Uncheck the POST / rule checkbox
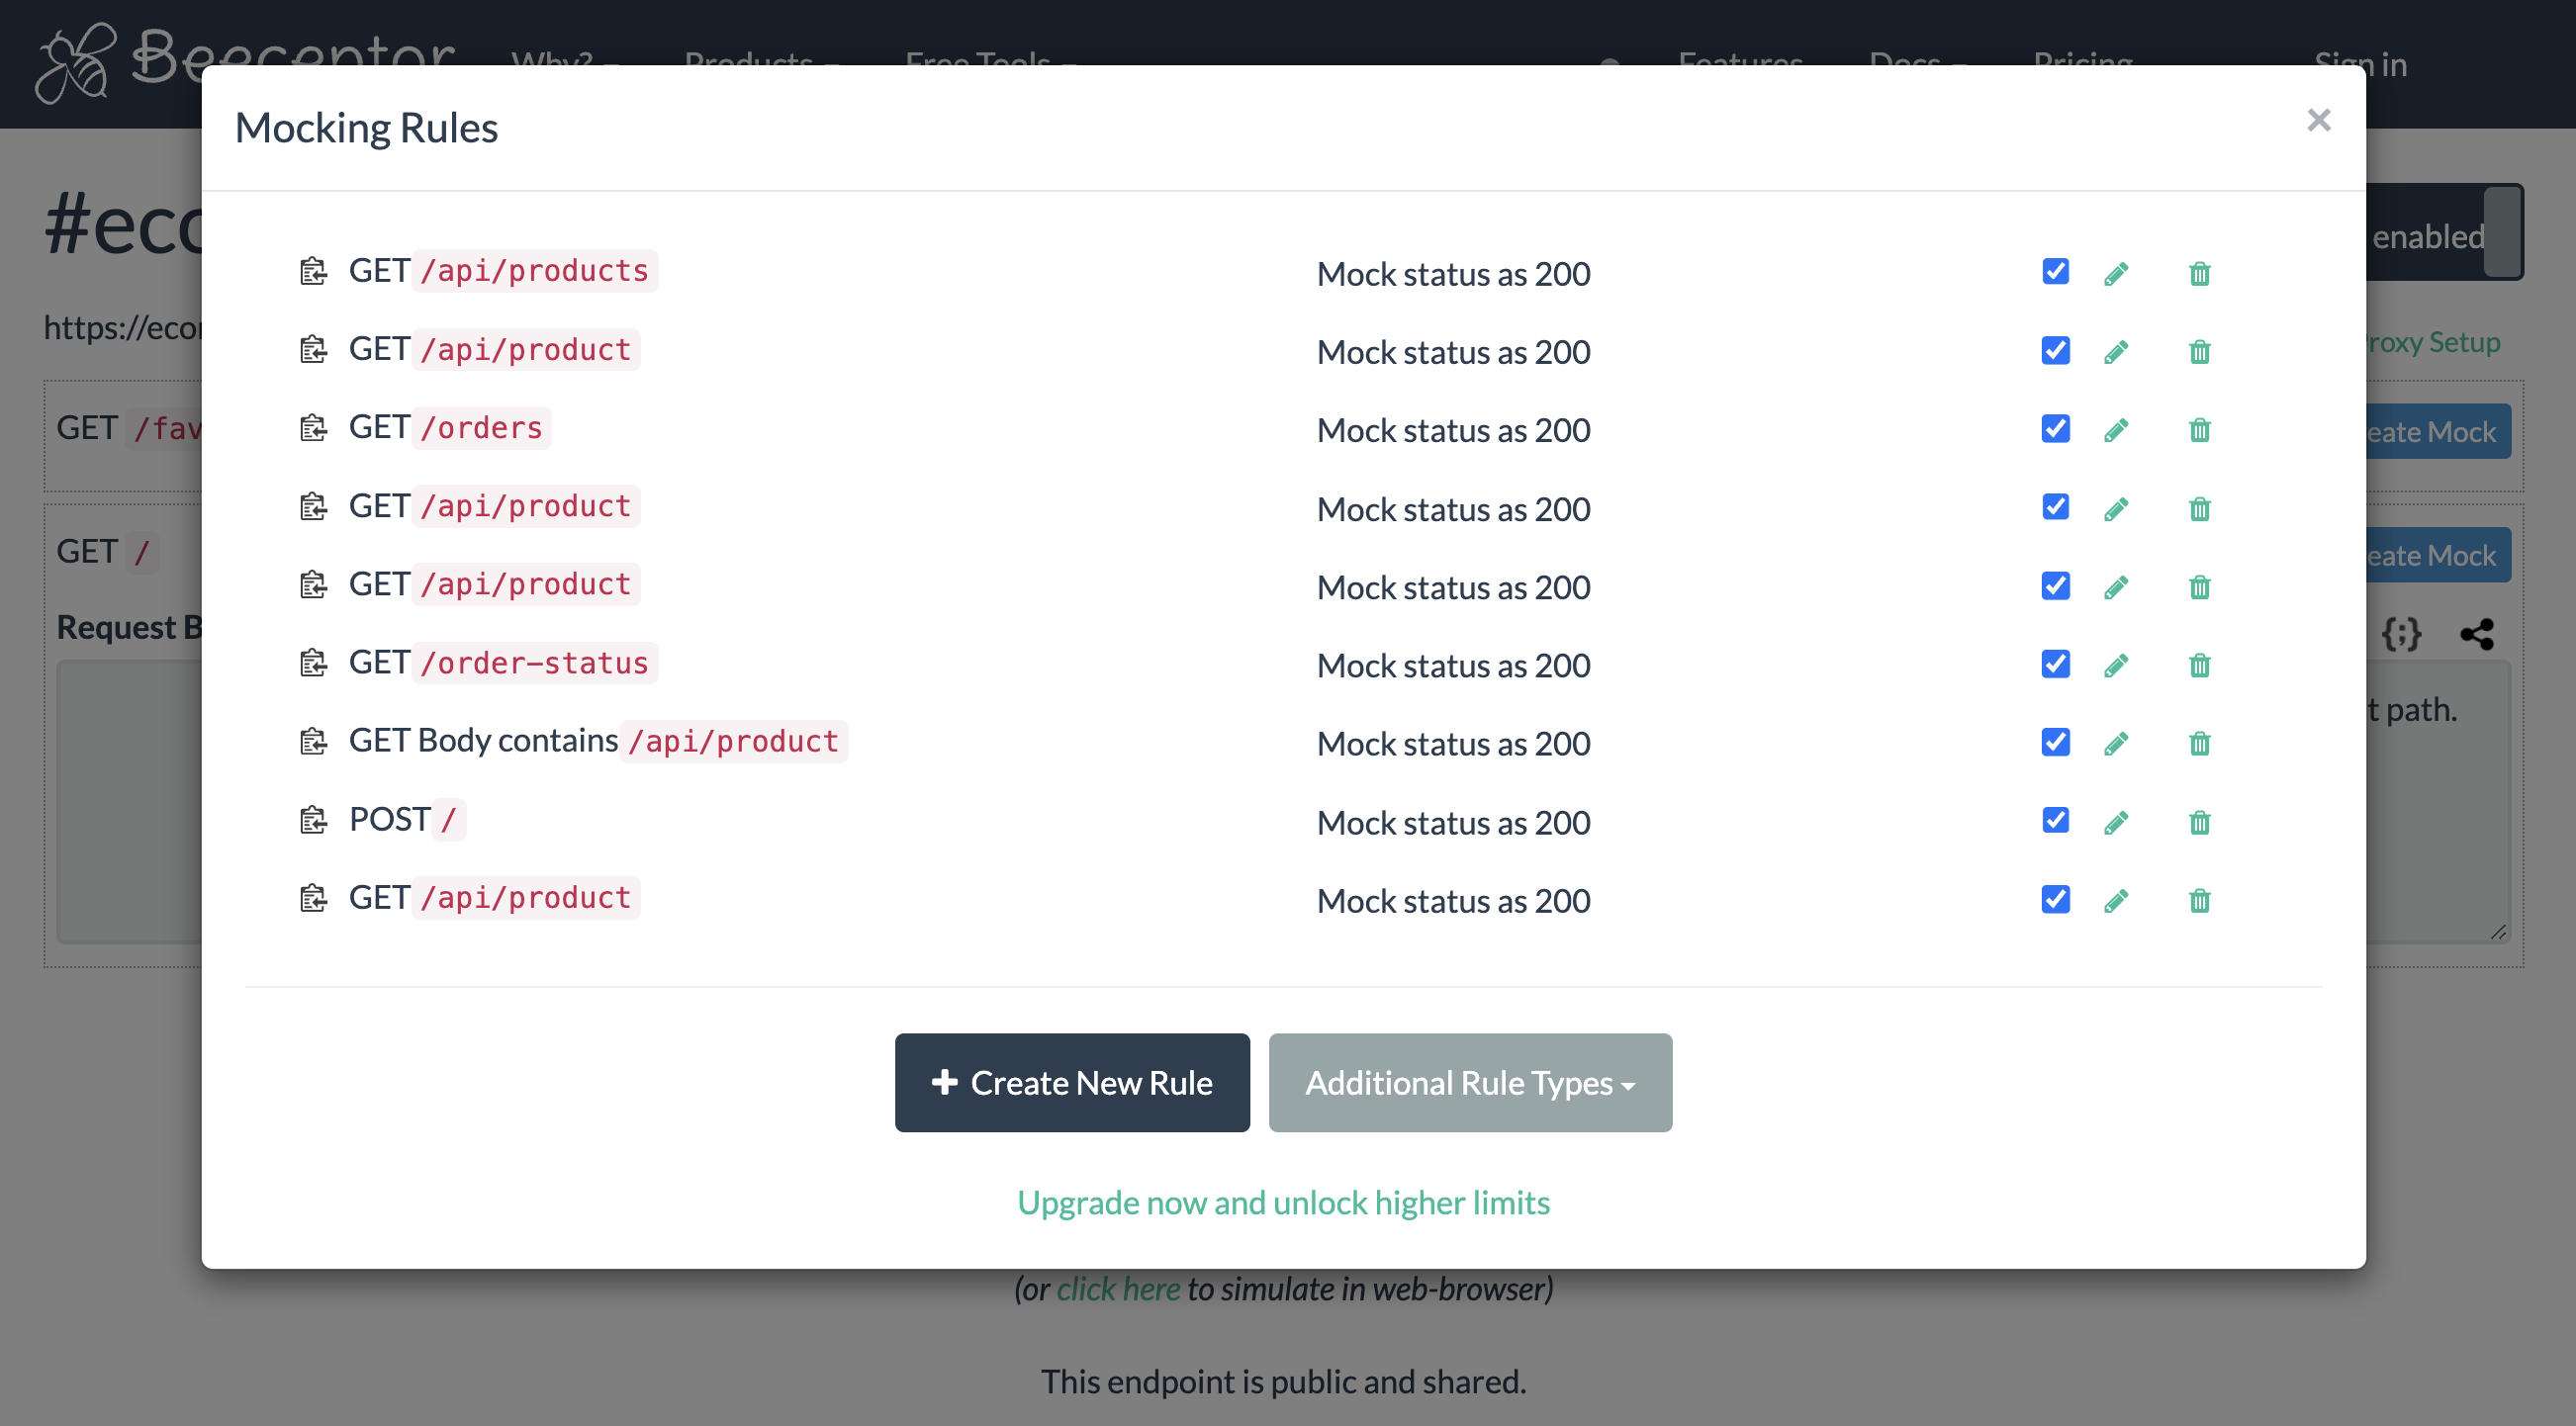Screen dimensions: 2576x1426 [2054, 820]
